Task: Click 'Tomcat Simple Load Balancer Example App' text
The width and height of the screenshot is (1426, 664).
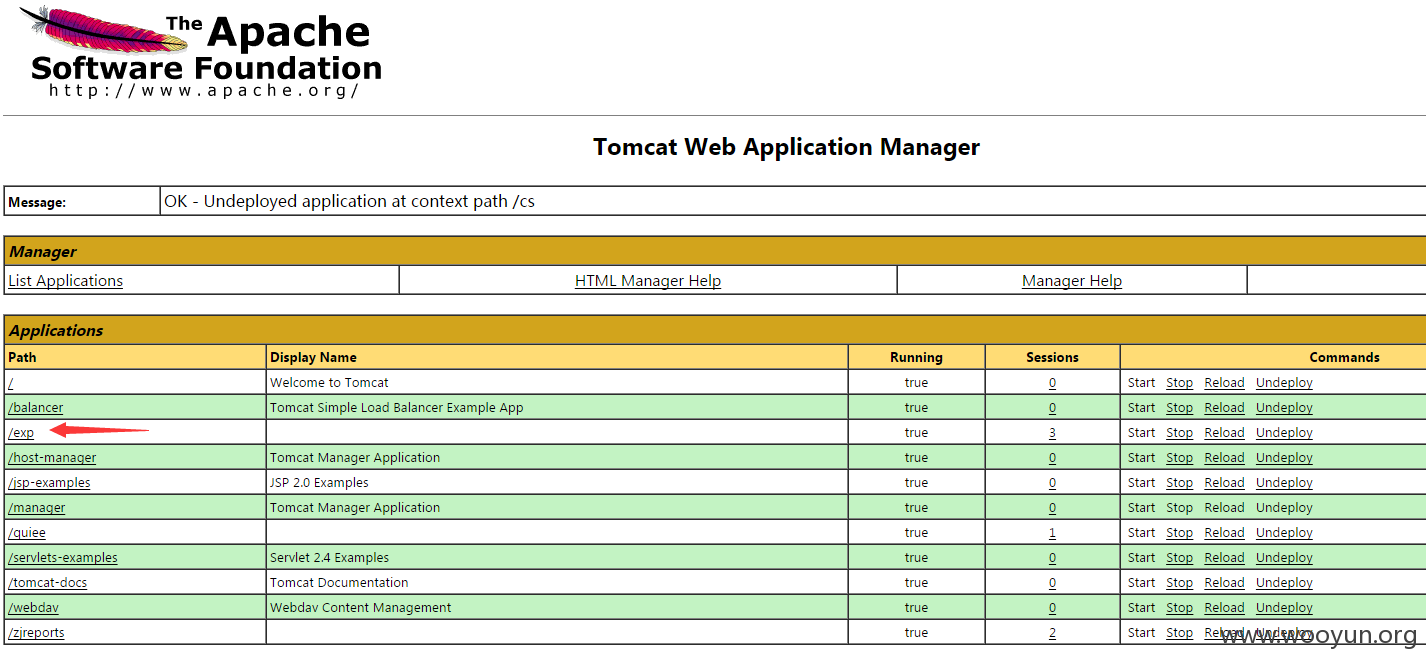Action: (x=396, y=408)
